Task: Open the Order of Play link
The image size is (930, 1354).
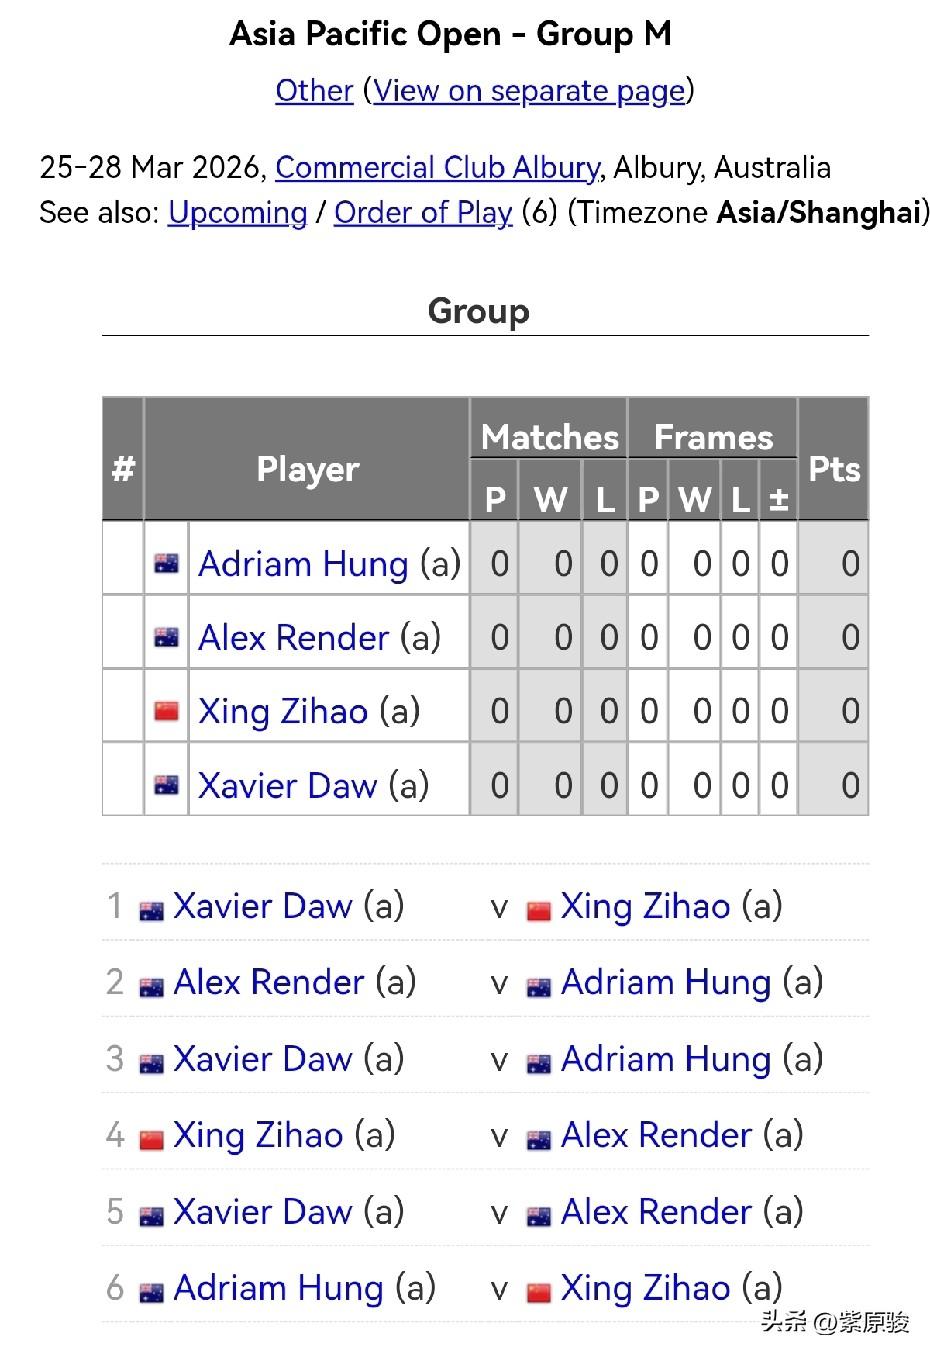Action: 423,213
